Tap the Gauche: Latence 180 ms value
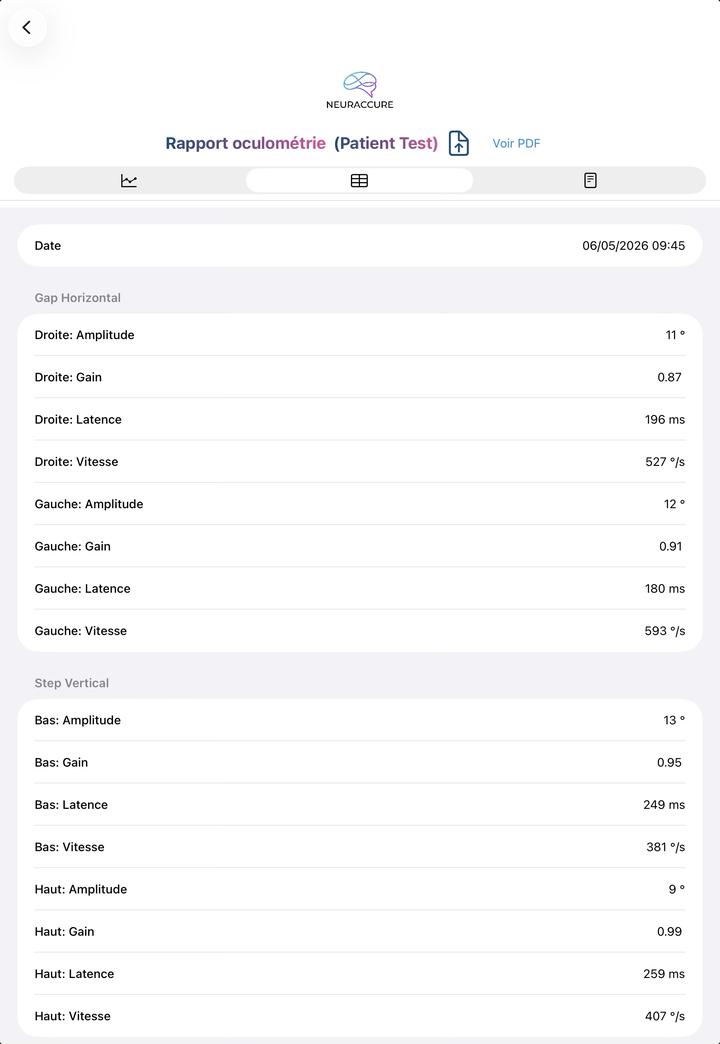Screen dimensions: 720x1044 [665, 589]
